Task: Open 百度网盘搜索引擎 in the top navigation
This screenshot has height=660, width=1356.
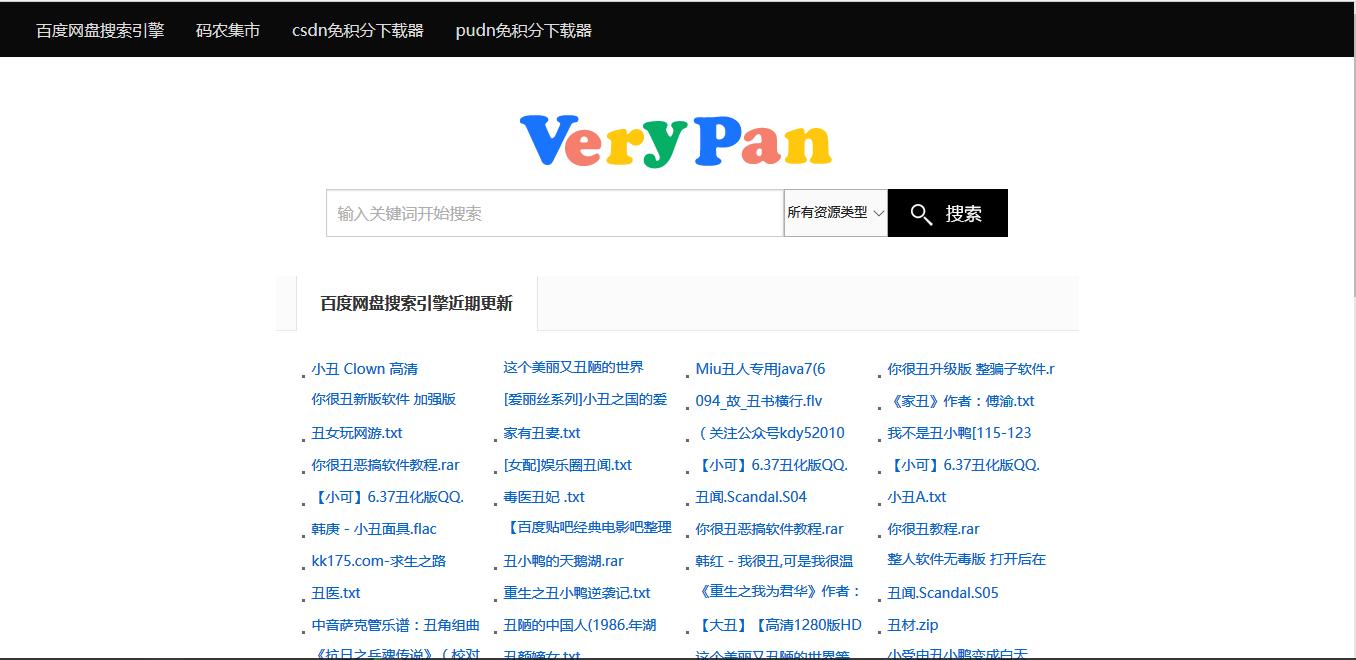Action: pos(100,30)
